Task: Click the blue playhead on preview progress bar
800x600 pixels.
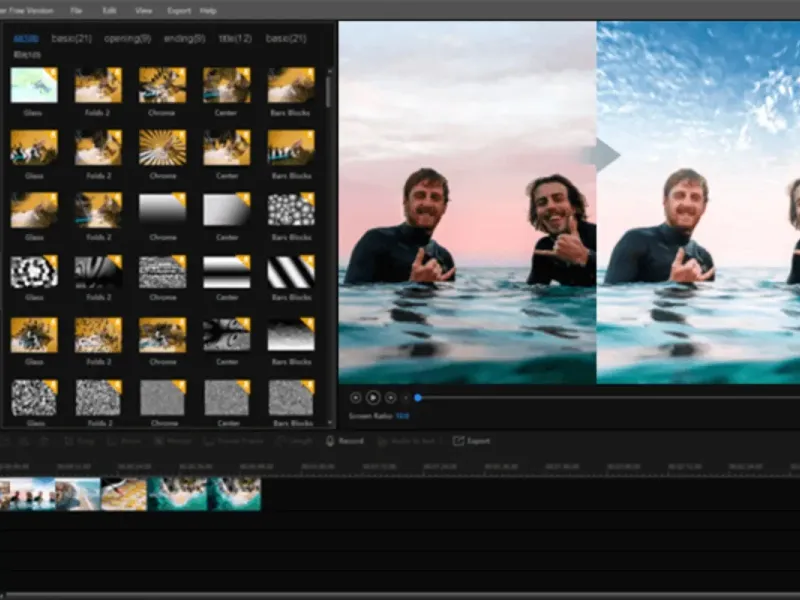Action: (x=418, y=398)
